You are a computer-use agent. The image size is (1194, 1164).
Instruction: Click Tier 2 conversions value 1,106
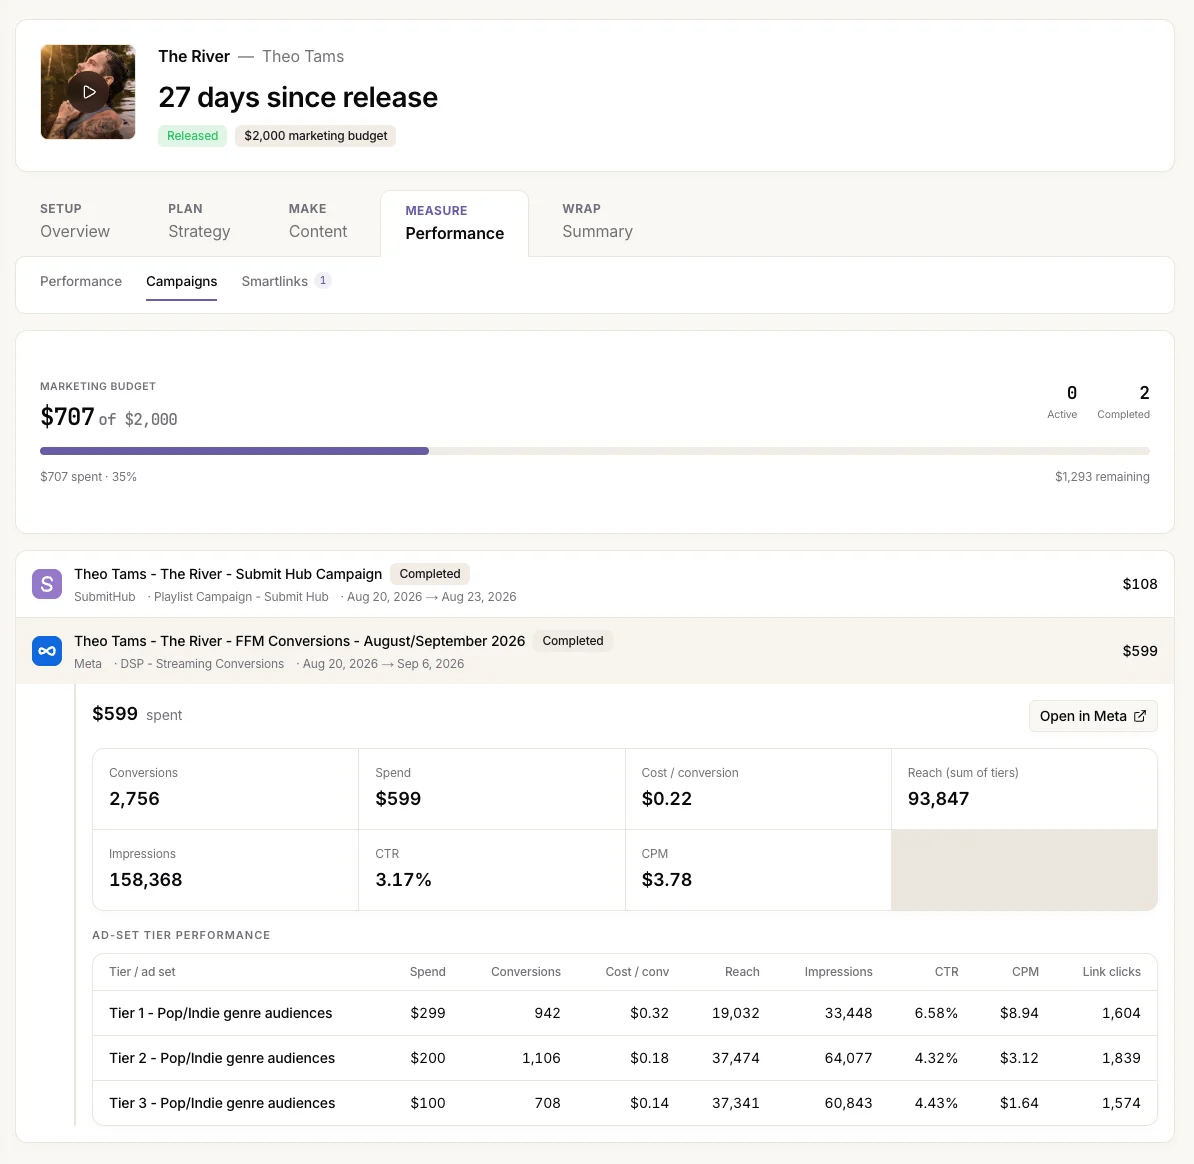(541, 1058)
